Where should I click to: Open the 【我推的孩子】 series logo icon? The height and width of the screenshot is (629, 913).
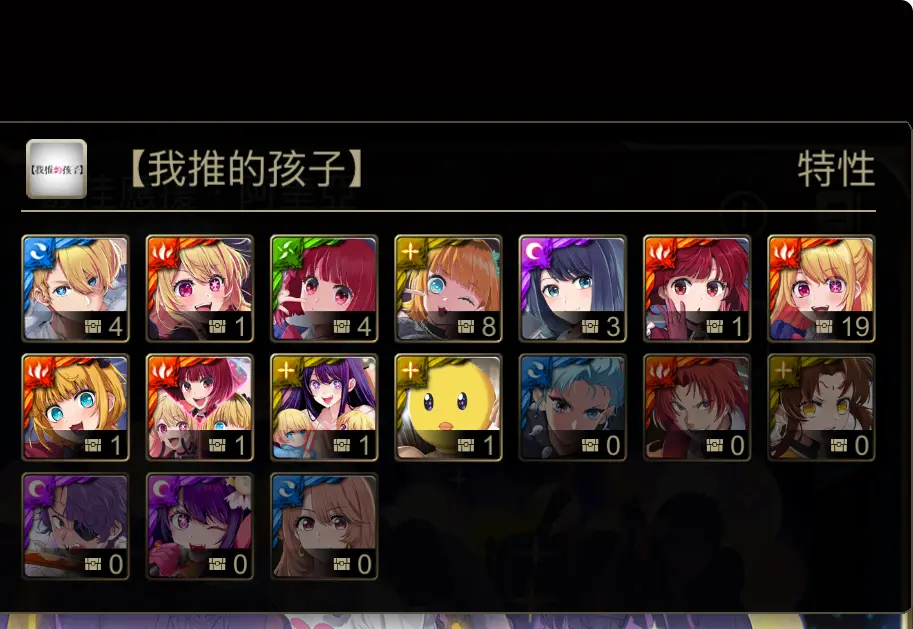click(56, 169)
